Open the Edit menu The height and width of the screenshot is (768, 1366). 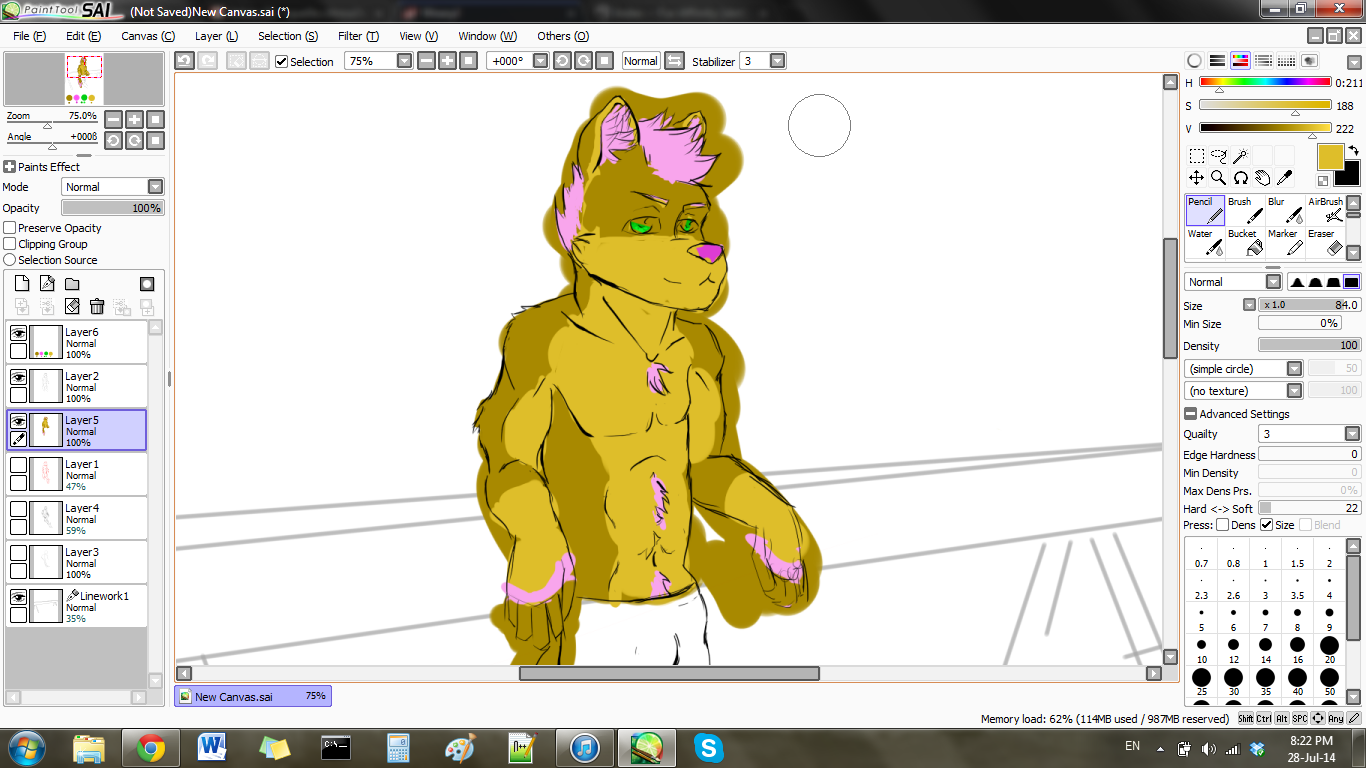pos(83,36)
